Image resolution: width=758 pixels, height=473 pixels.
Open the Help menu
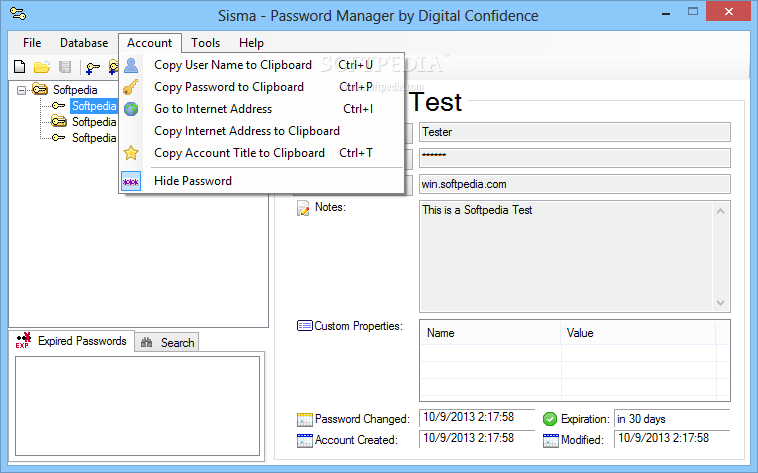tap(251, 43)
